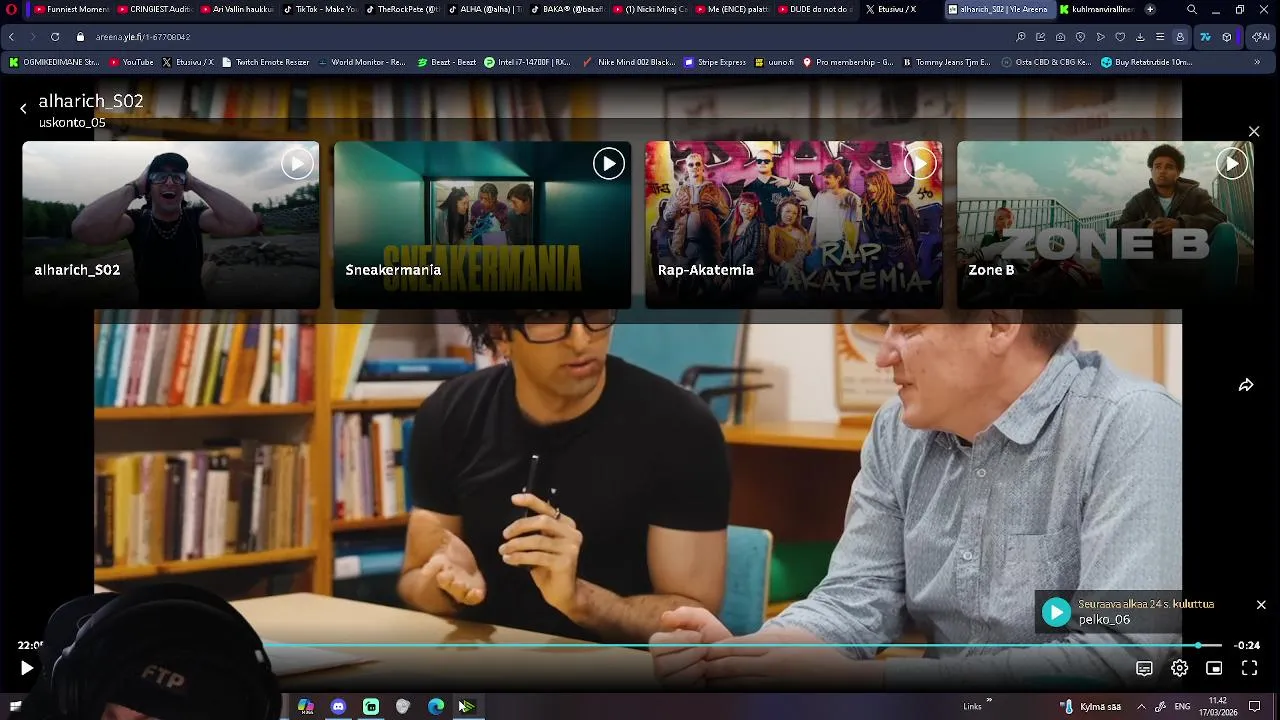Play the Rap-Akatemia card
Viewport: 1280px width, 720px height.
coord(920,163)
